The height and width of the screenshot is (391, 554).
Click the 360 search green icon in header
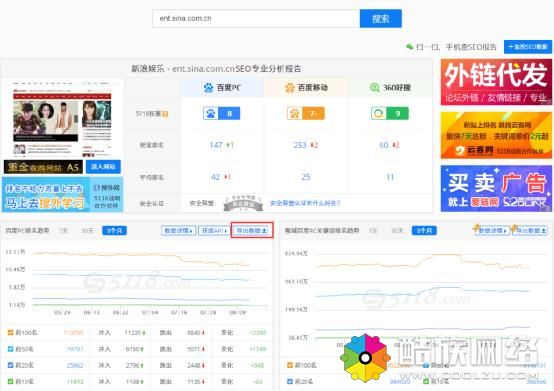[x=375, y=87]
